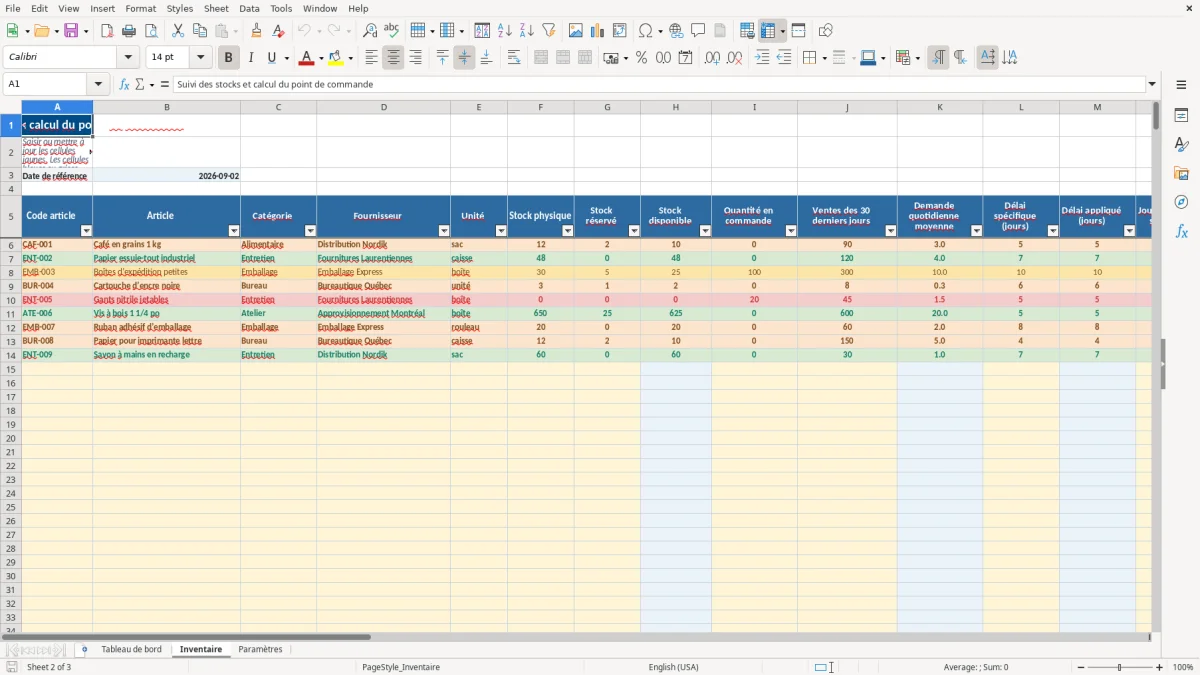Insert Comment speech bubble icon
Viewport: 1200px width, 675px height.
699,31
